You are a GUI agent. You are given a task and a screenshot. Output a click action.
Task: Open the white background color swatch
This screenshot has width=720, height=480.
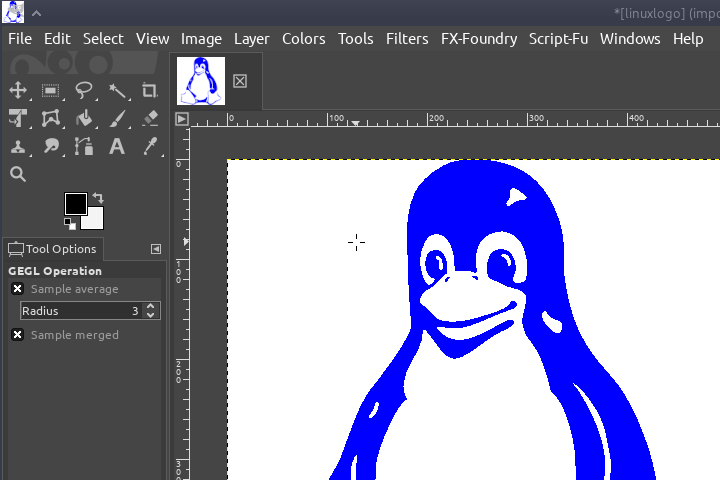96,221
